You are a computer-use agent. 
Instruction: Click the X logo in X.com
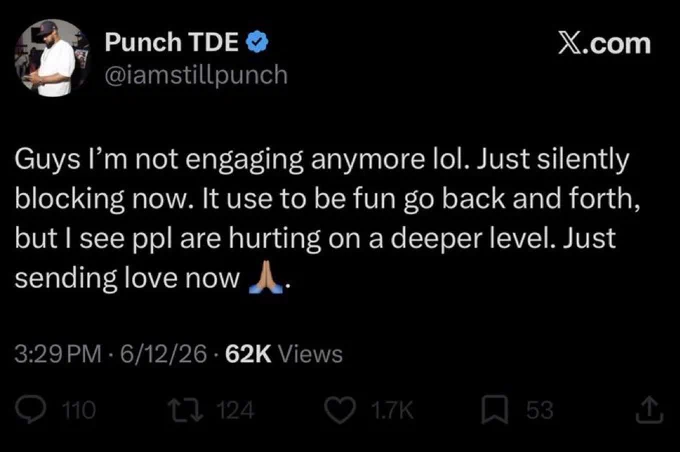point(569,43)
